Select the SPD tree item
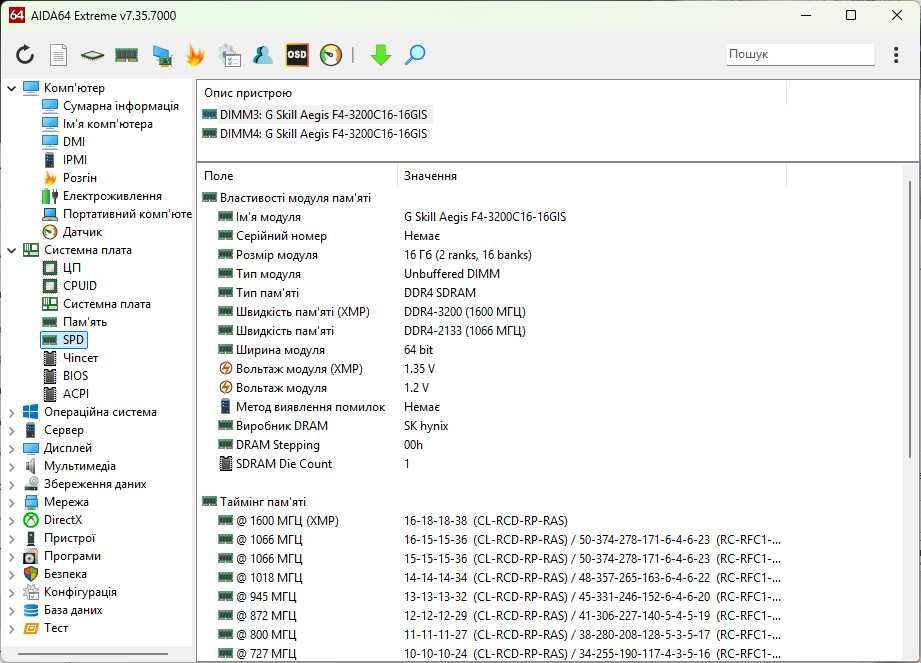Viewport: 921px width, 663px height. (64, 340)
